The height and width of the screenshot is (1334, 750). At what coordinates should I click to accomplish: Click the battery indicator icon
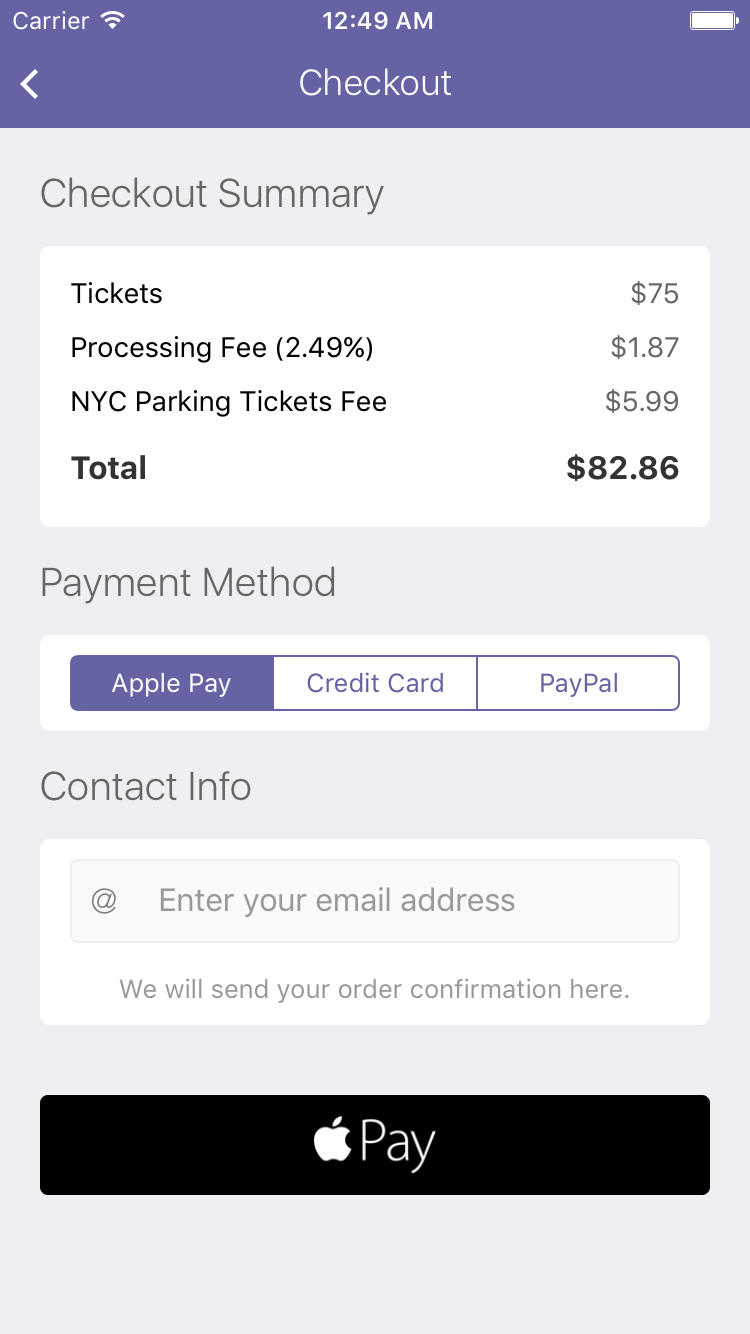click(713, 21)
